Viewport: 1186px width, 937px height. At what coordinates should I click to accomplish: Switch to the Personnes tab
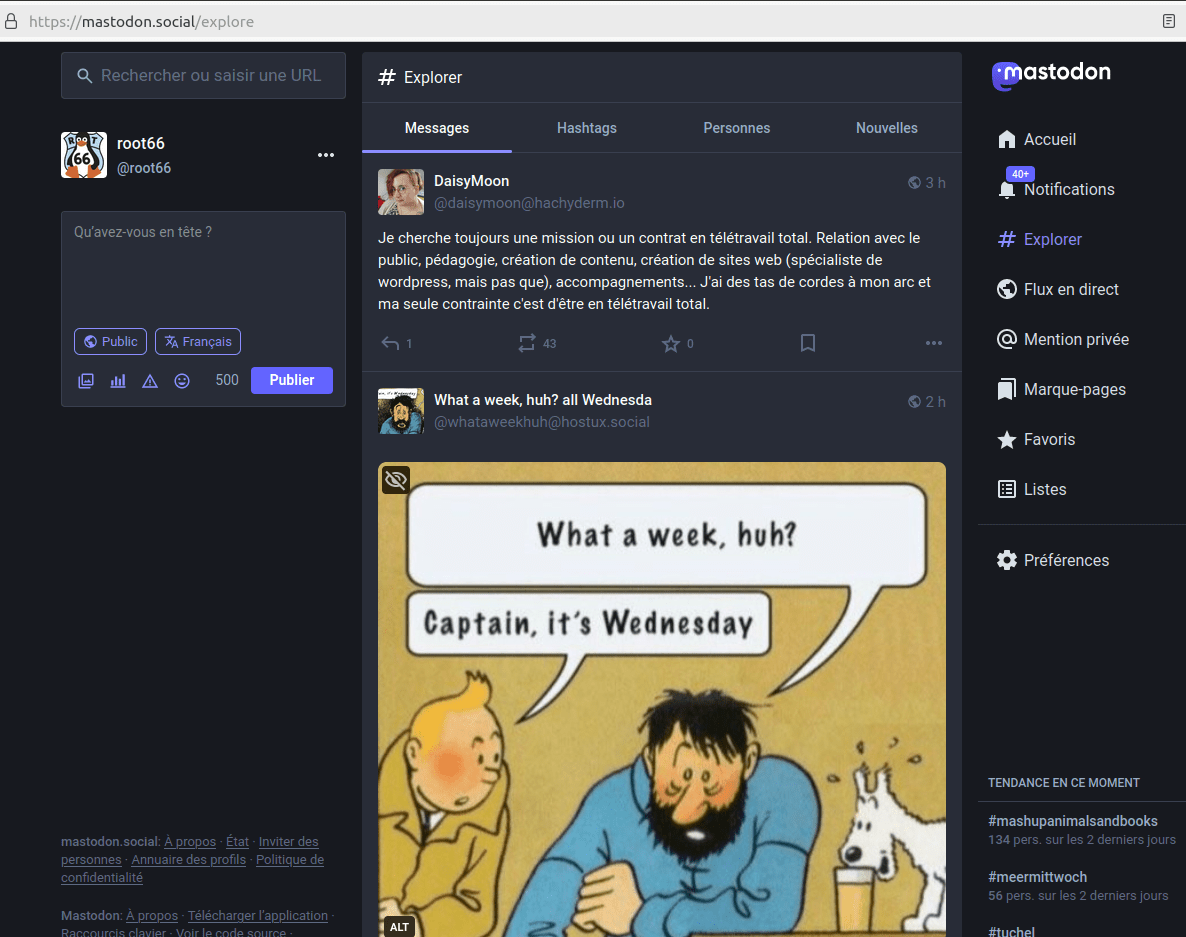[736, 128]
